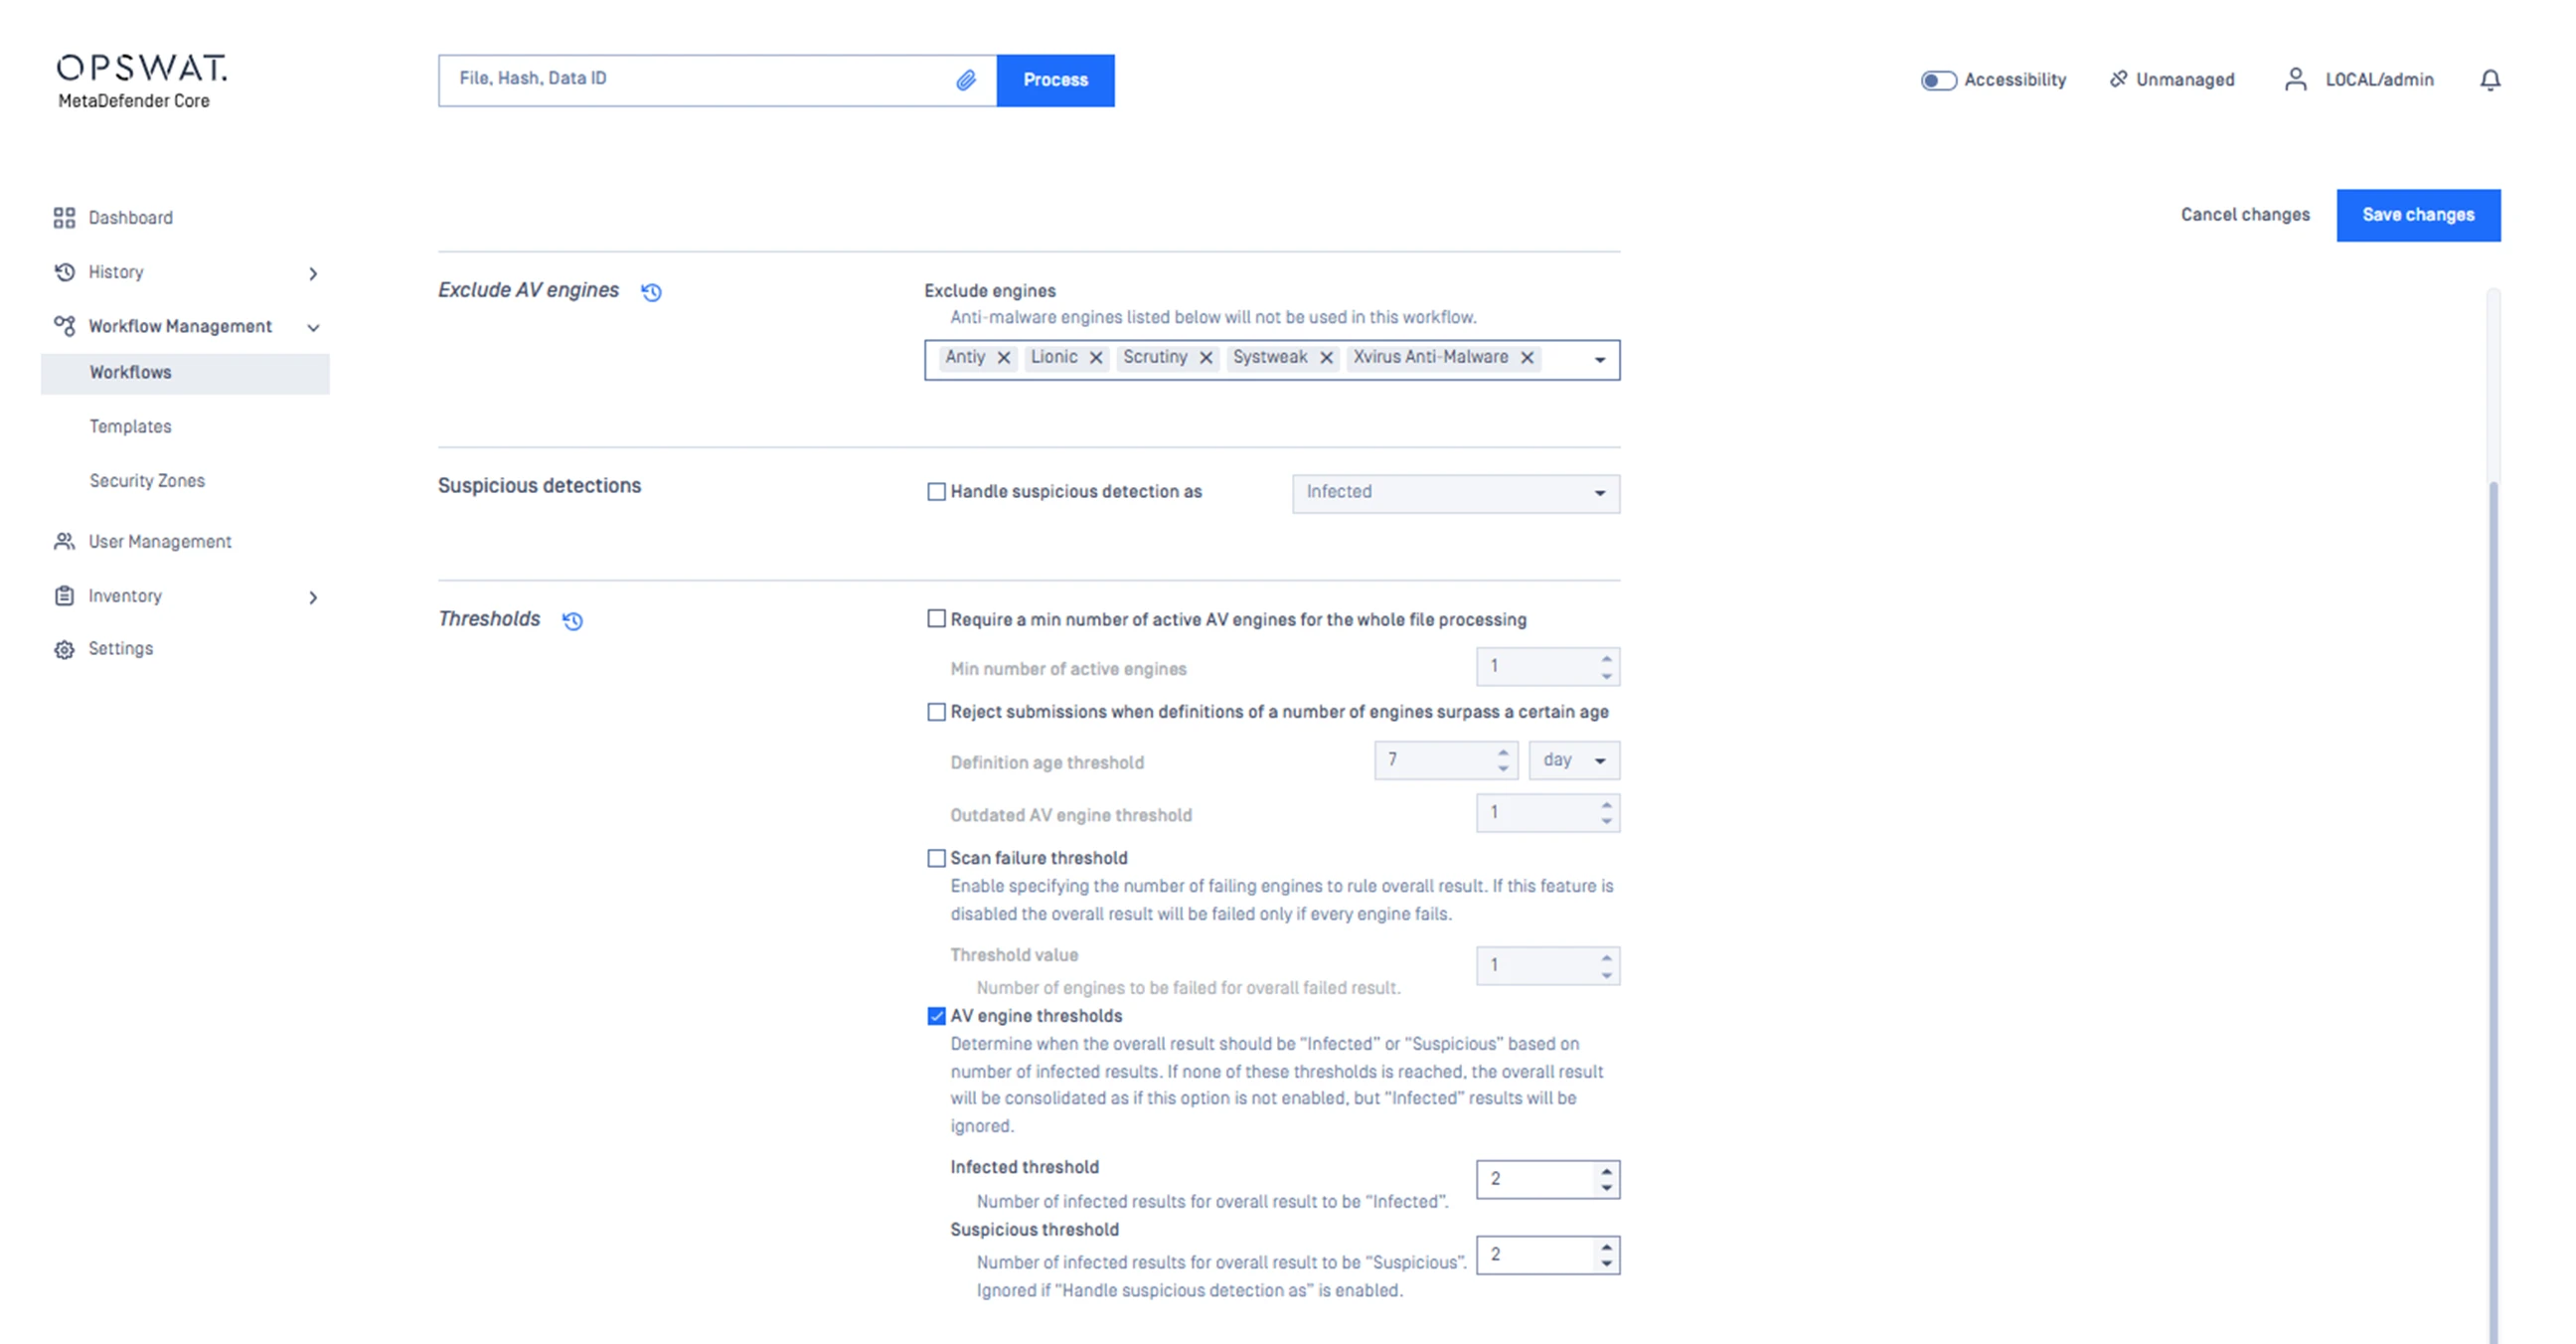Go to Security Zones page
The image size is (2576, 1344).
pos(147,481)
